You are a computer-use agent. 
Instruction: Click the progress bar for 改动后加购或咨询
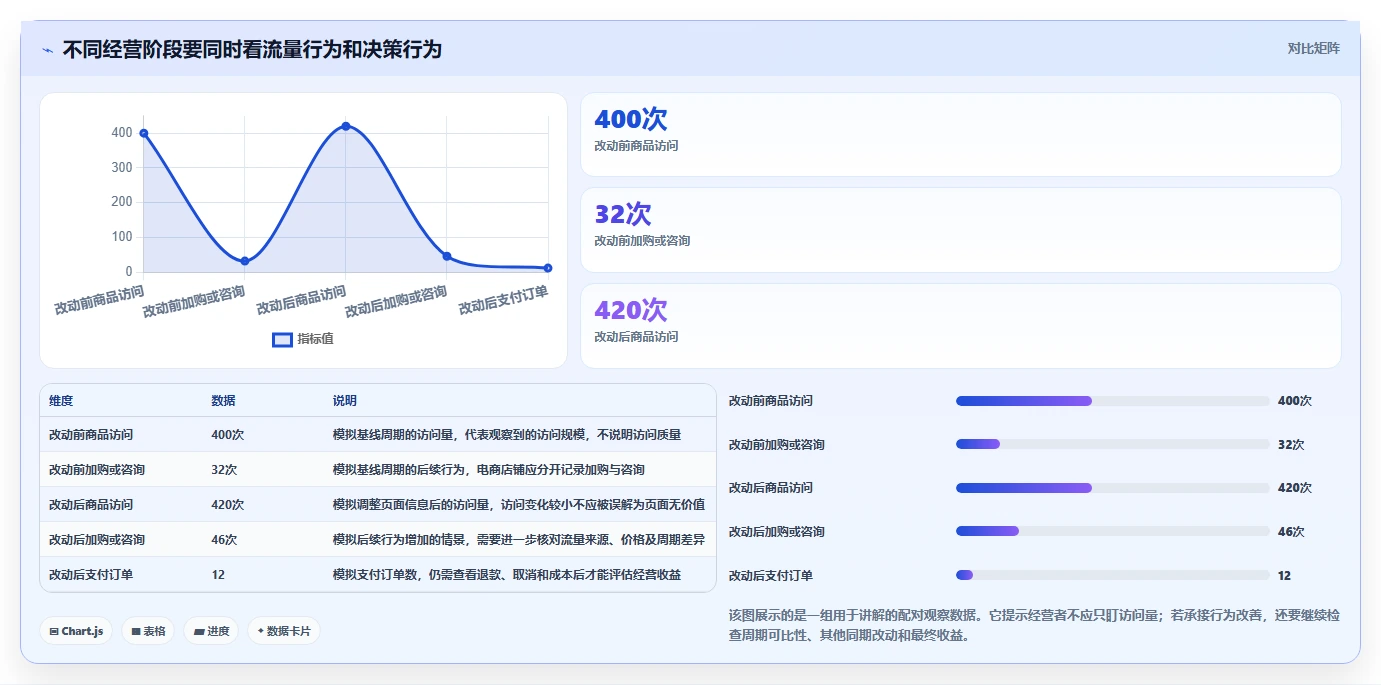coord(1112,531)
